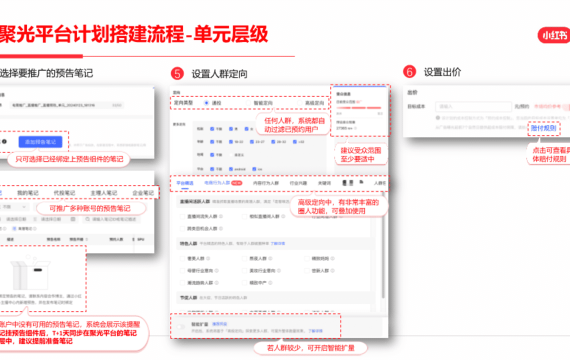Check the 直播间流失人群 checkbox

click(x=182, y=216)
